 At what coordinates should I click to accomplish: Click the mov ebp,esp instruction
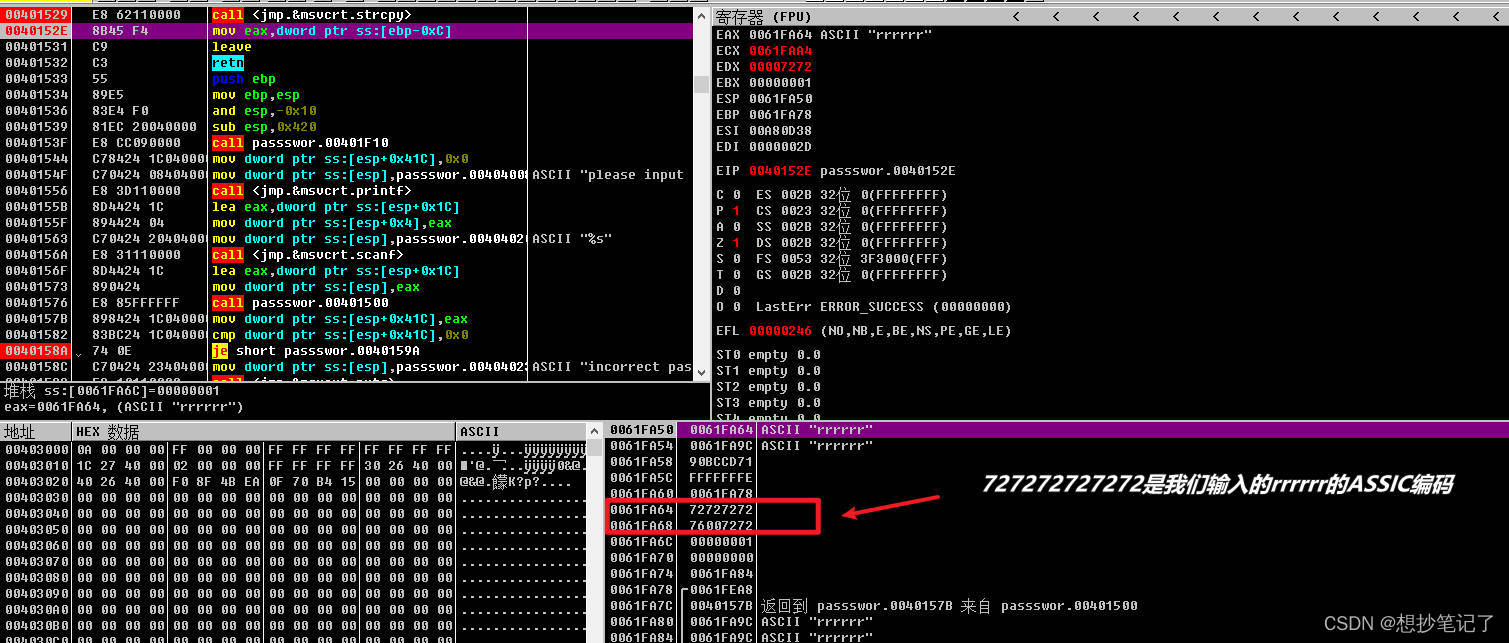tap(255, 95)
